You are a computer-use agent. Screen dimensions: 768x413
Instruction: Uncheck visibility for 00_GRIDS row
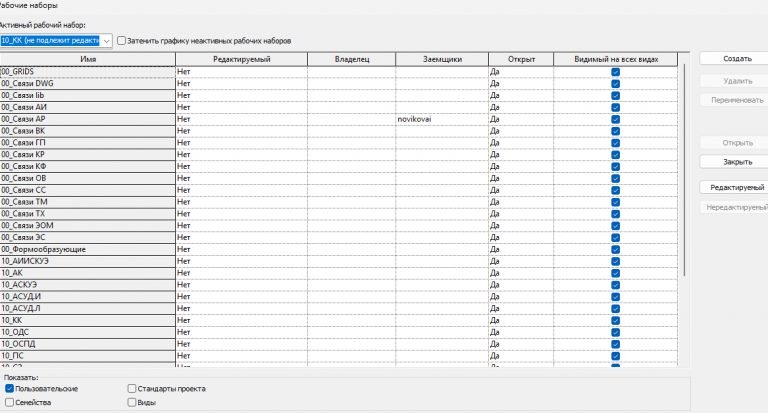(616, 72)
